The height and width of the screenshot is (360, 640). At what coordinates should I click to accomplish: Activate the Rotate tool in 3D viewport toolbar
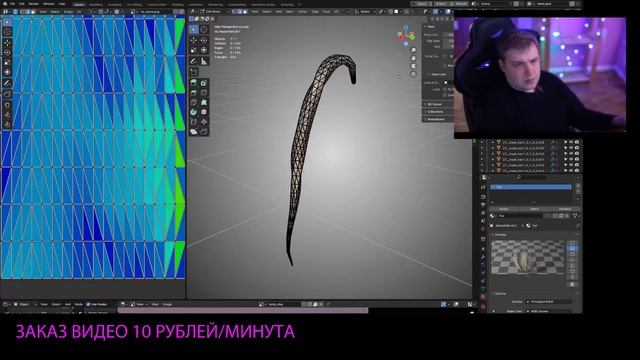tap(204, 40)
